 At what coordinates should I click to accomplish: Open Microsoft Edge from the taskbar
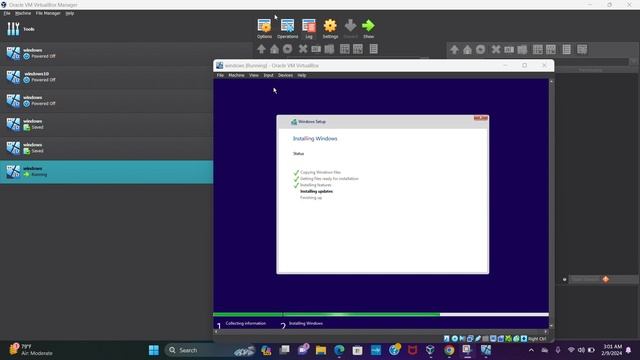(x=339, y=350)
